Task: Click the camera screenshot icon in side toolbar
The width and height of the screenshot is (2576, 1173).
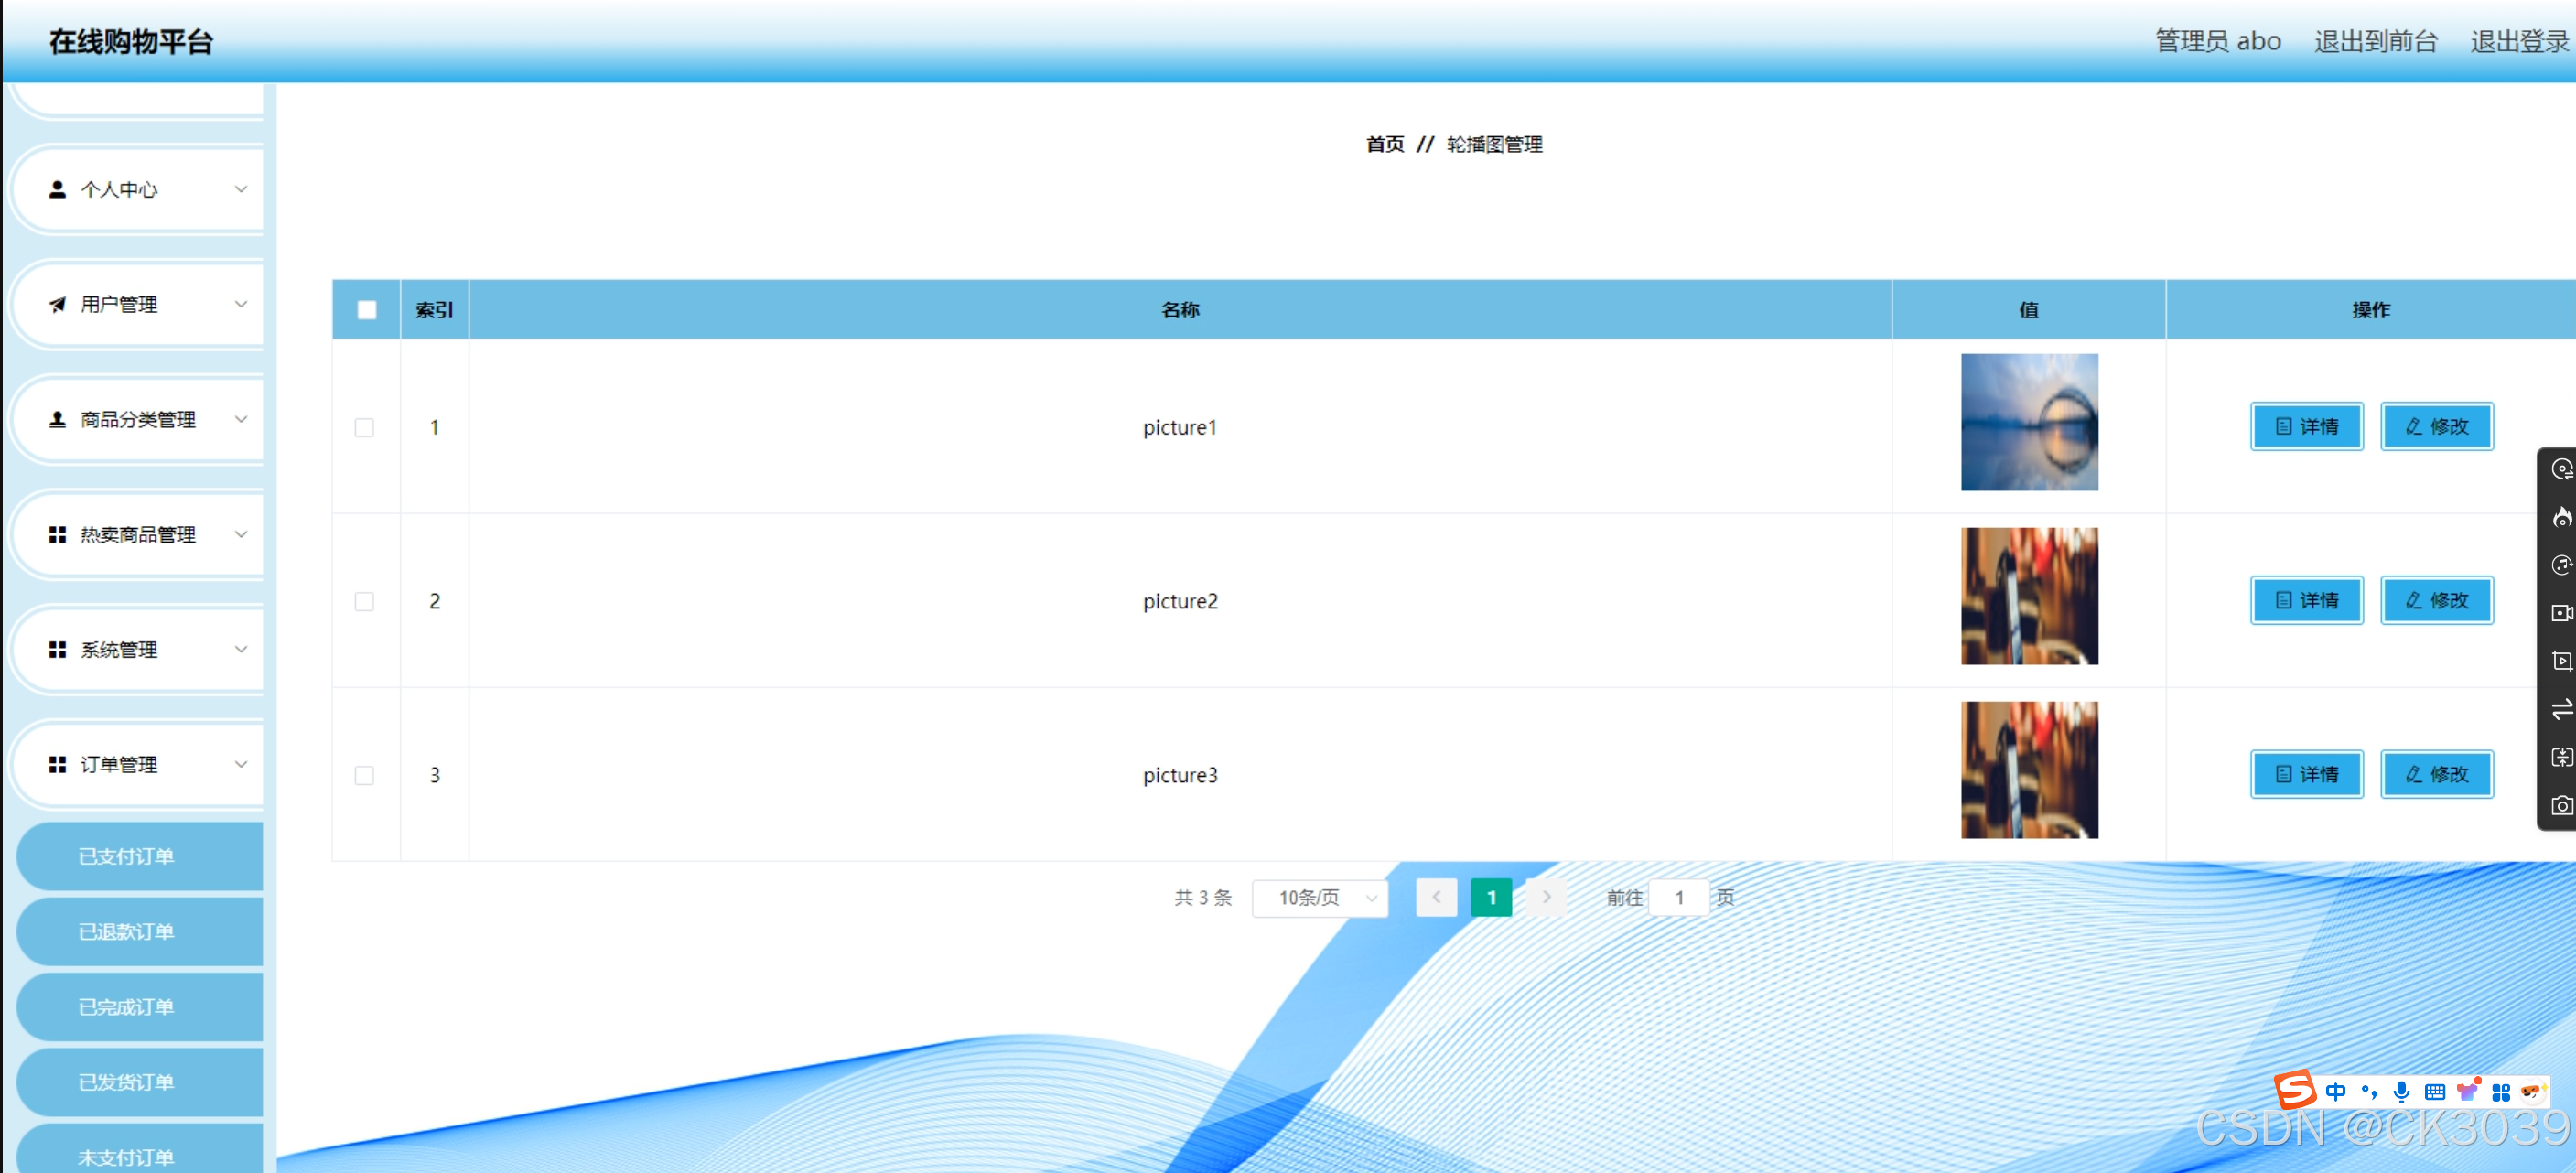Action: coord(2561,805)
